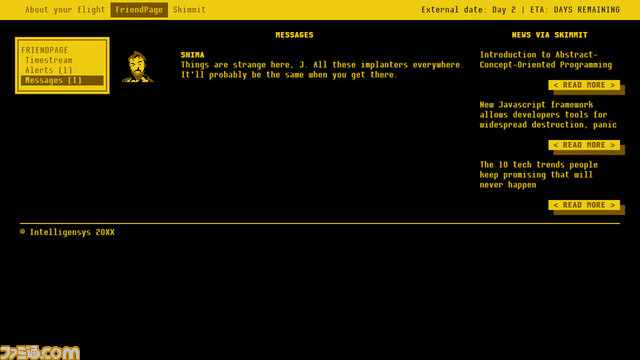Image resolution: width=640 pixels, height=360 pixels.
Task: Click the NEWS VIA SKIMMIT heading
Action: [x=549, y=35]
